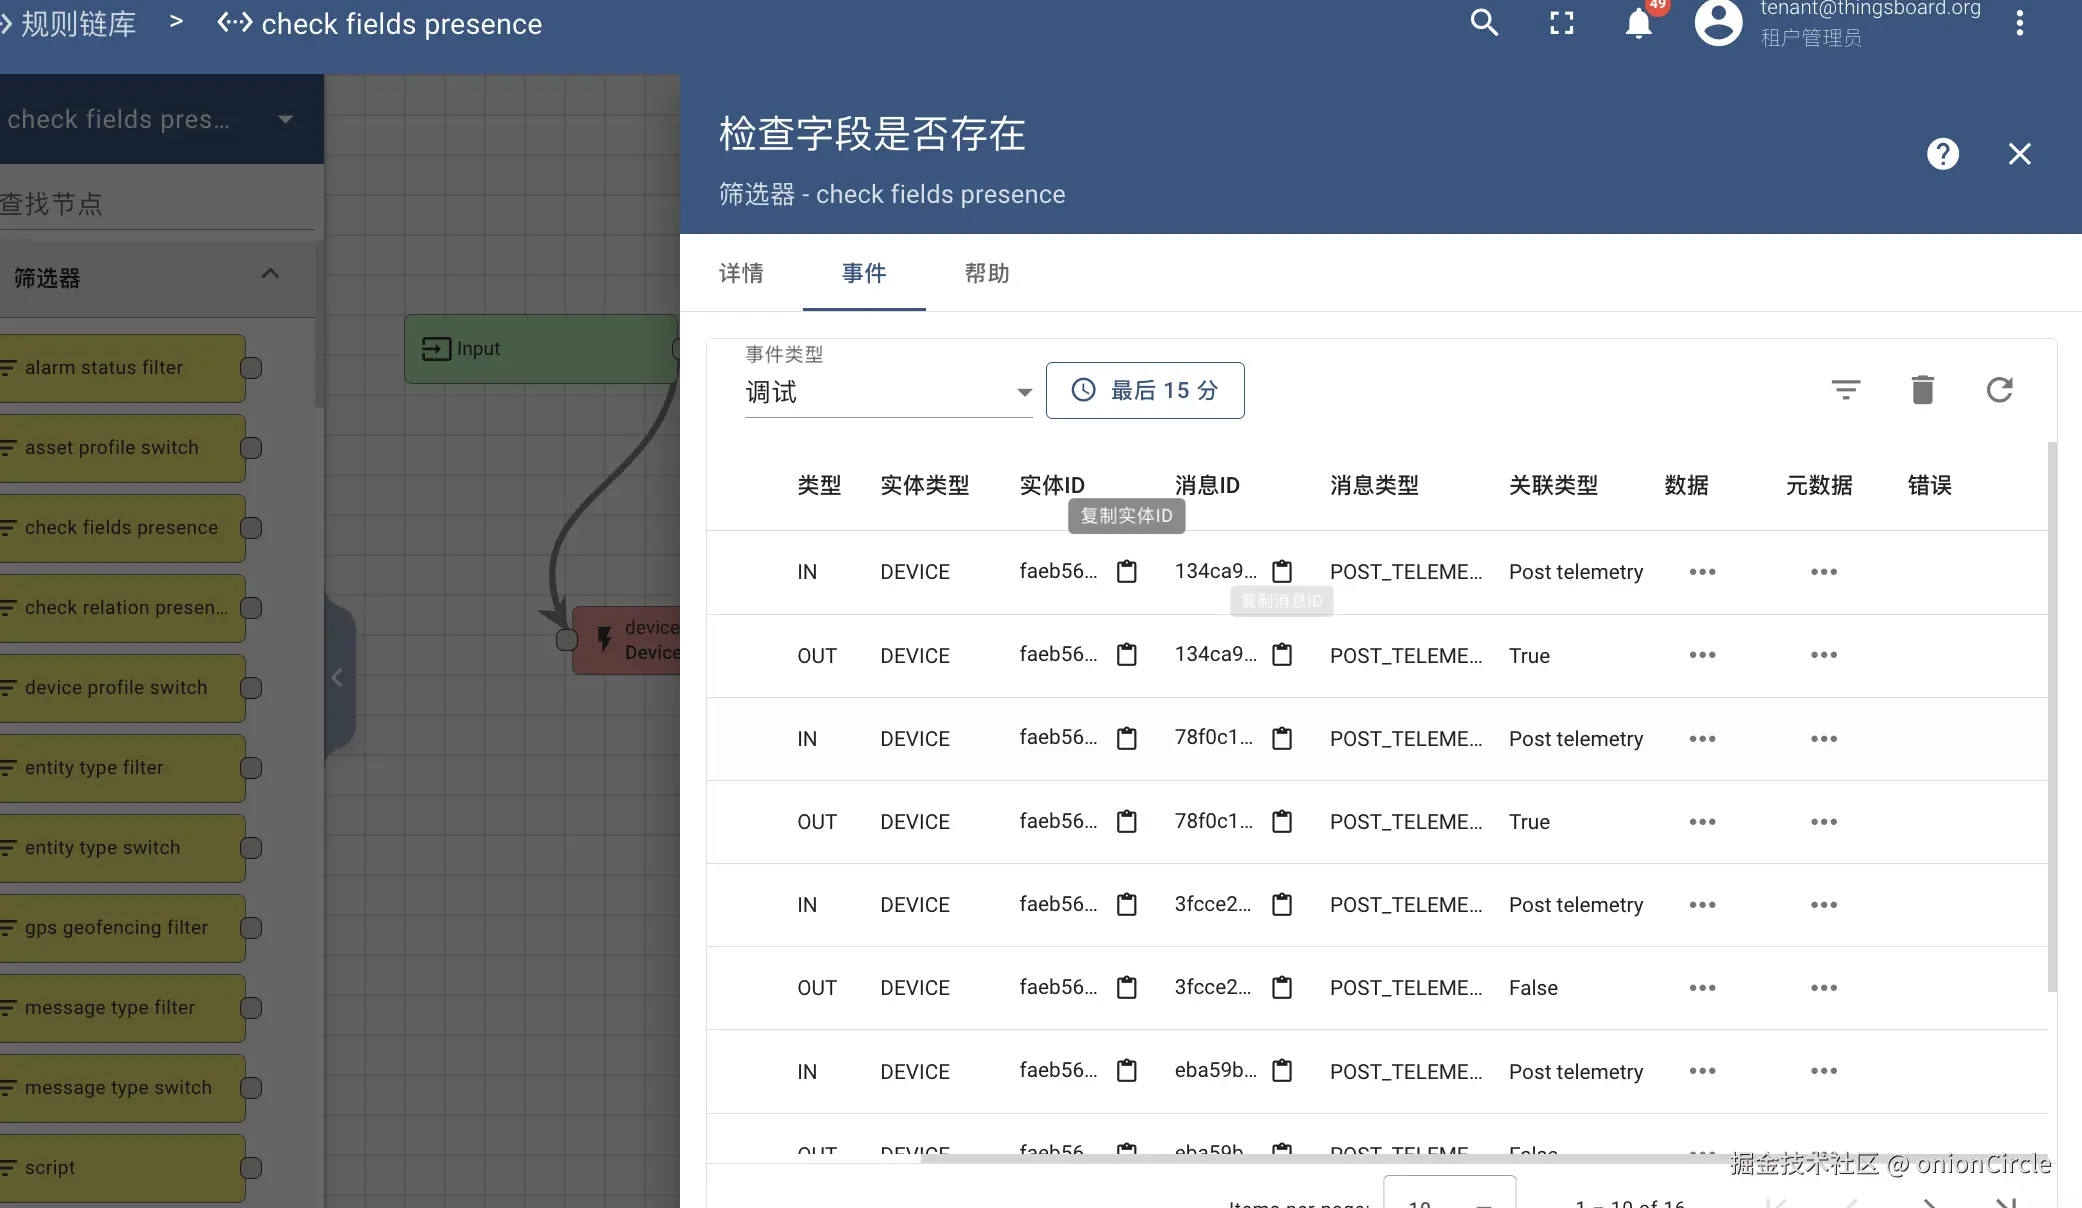Image resolution: width=2082 pixels, height=1208 pixels.
Task: Click the 查找节点 search field
Action: [155, 204]
